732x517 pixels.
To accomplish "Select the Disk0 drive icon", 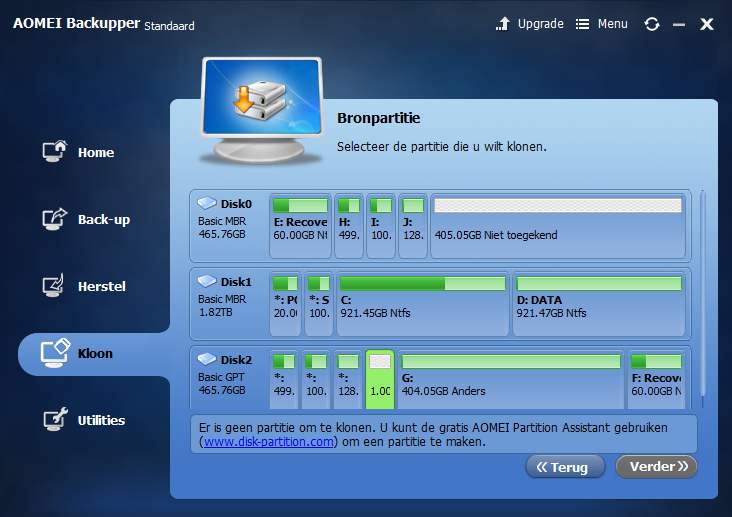I will tap(207, 203).
